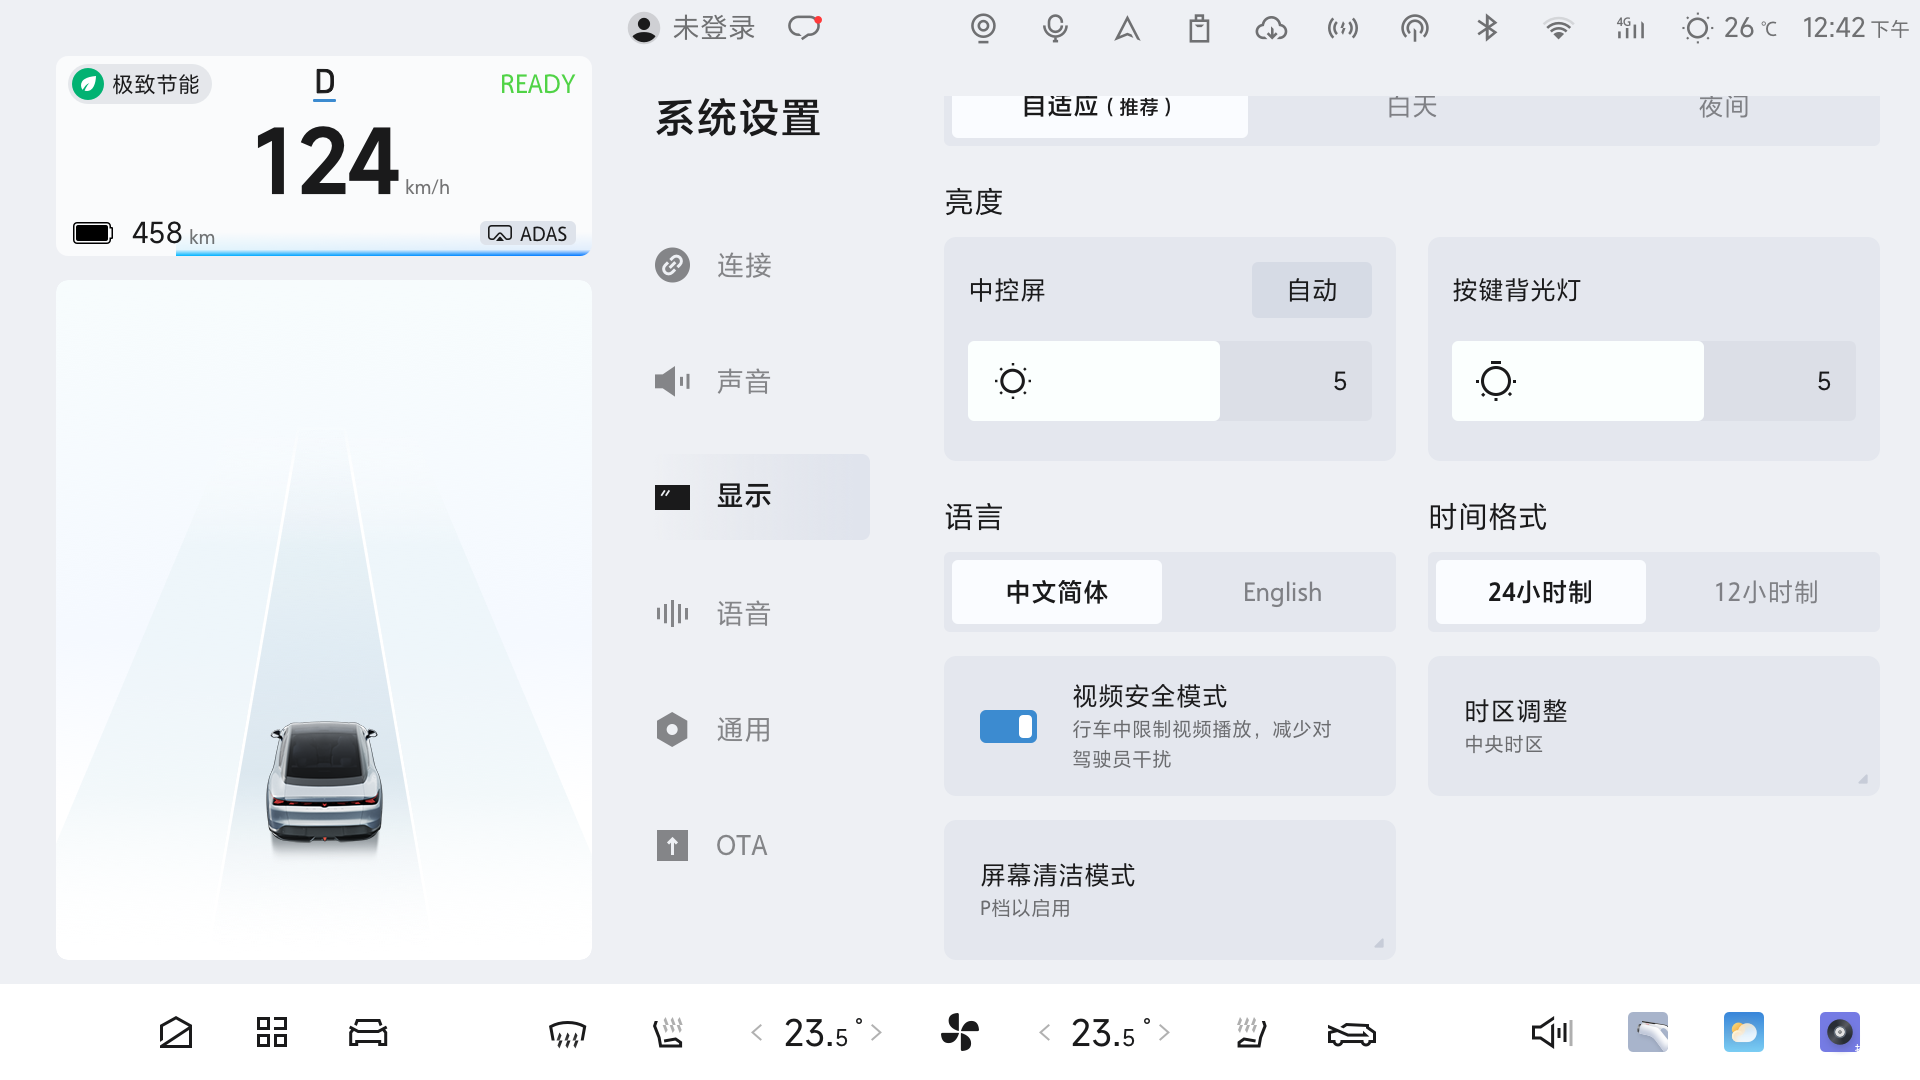Switch to night display mode tab
The image size is (1920, 1080).
[1723, 110]
